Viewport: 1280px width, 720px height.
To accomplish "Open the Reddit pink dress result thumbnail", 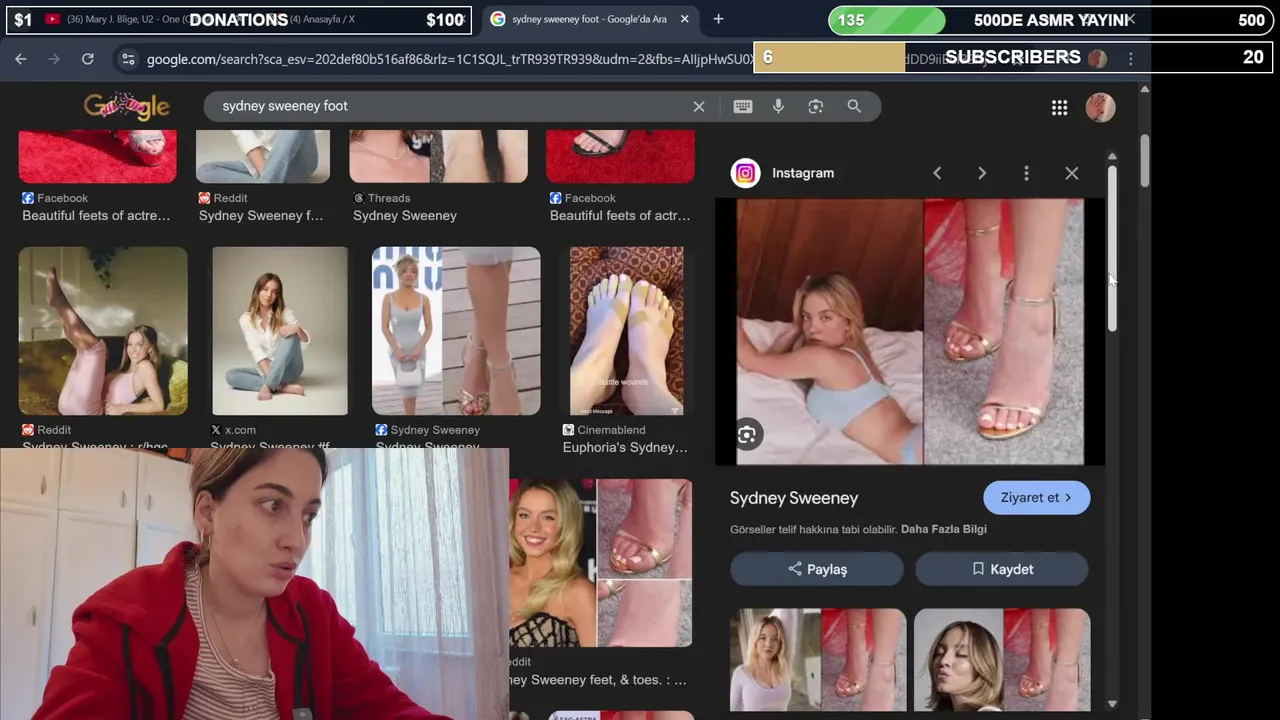I will pos(103,331).
